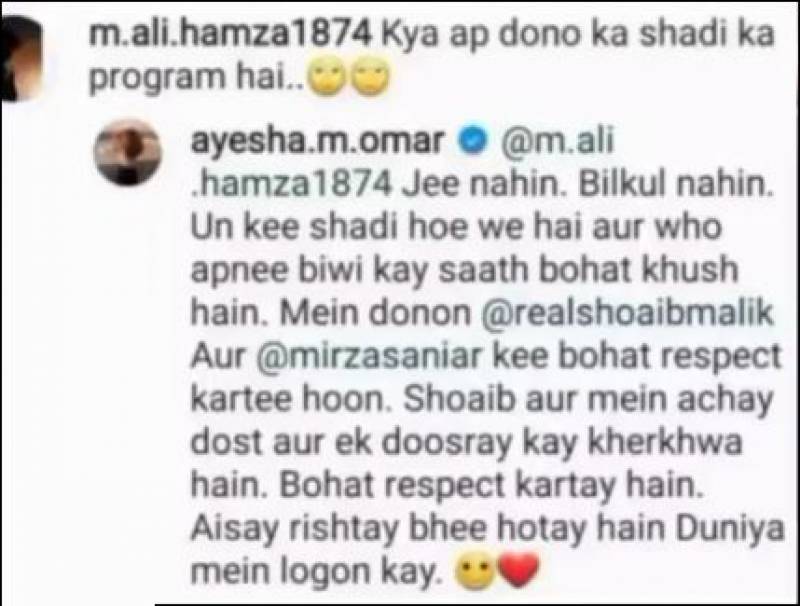This screenshot has height=606, width=800.
Task: Open the @m.ali mention in reply
Action: pyautogui.click(x=558, y=140)
